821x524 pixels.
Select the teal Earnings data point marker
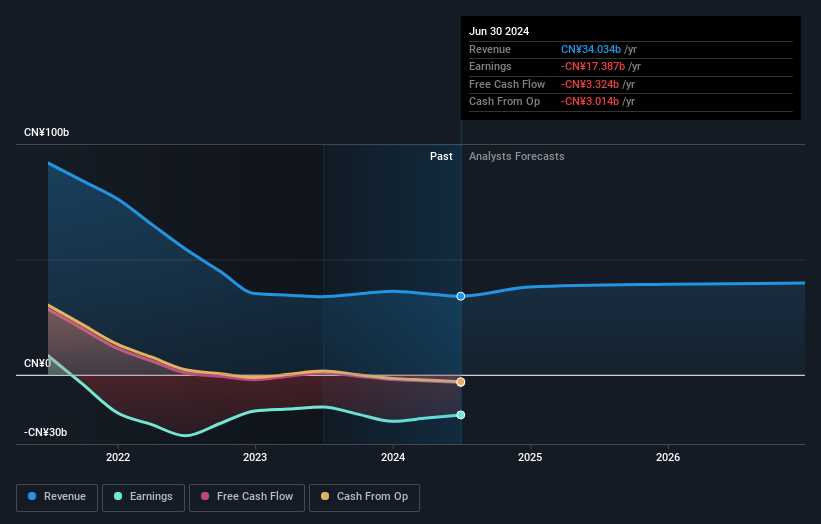click(x=461, y=415)
